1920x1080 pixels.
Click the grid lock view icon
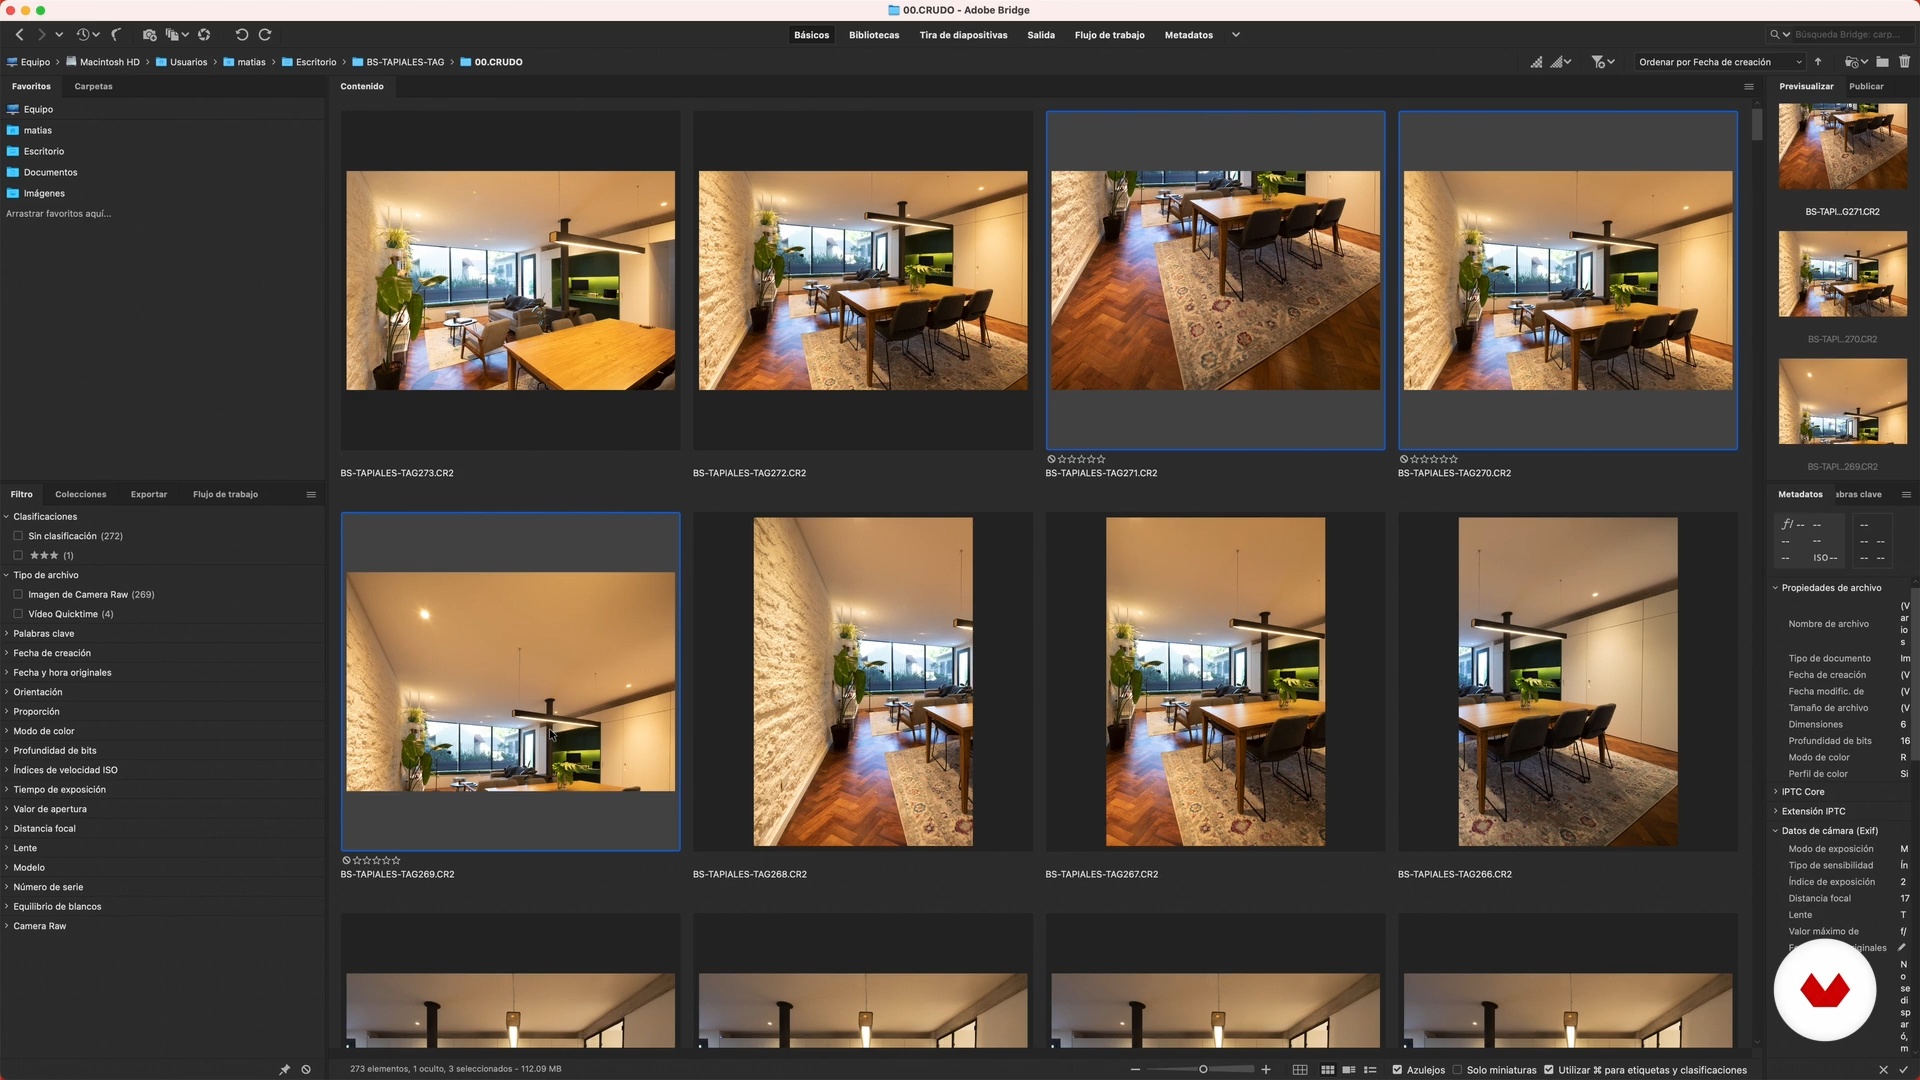1300,1070
